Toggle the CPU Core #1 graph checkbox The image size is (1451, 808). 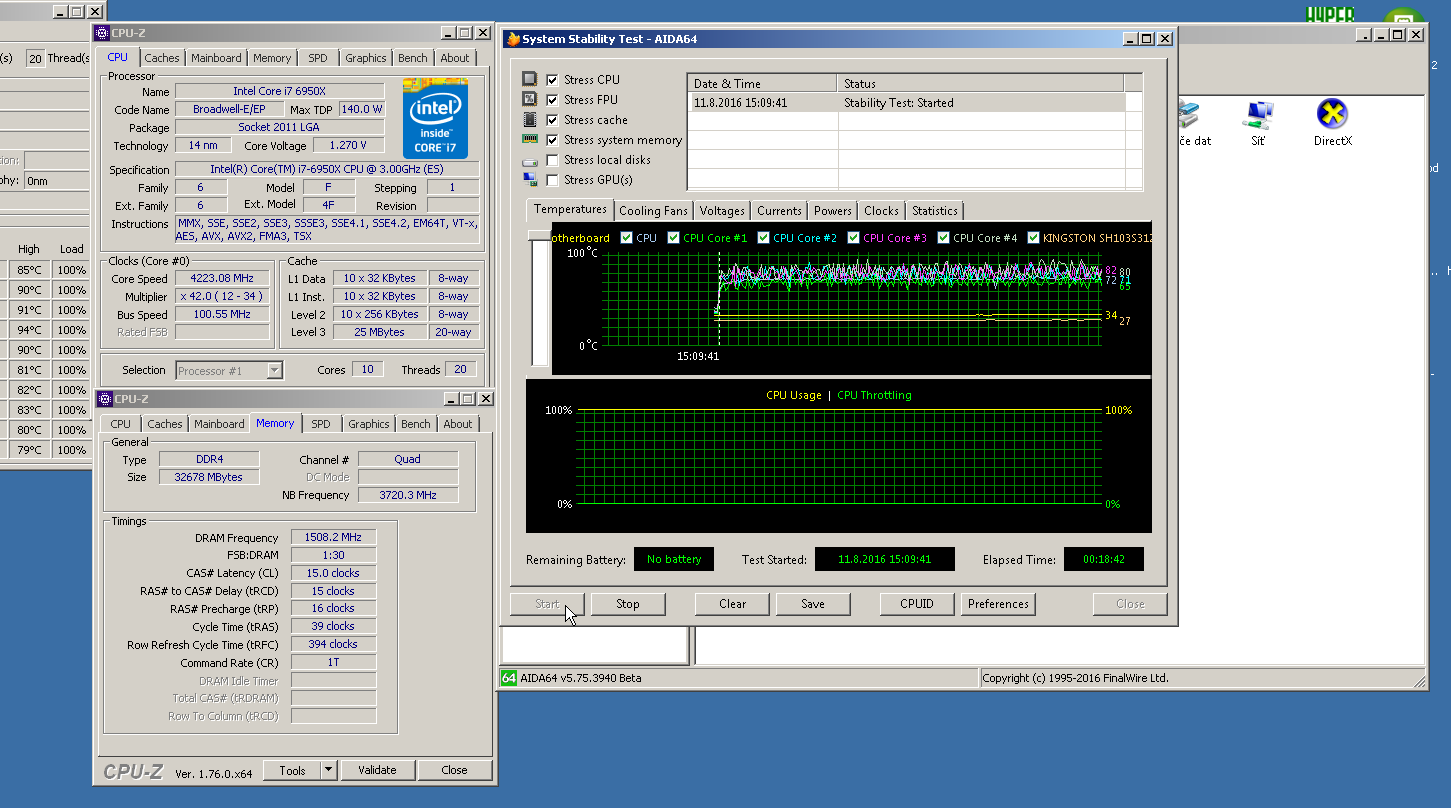674,238
